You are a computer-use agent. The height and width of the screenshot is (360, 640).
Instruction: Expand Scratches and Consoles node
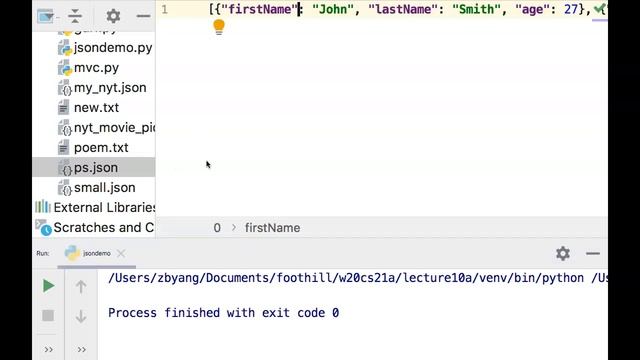click(x=95, y=227)
